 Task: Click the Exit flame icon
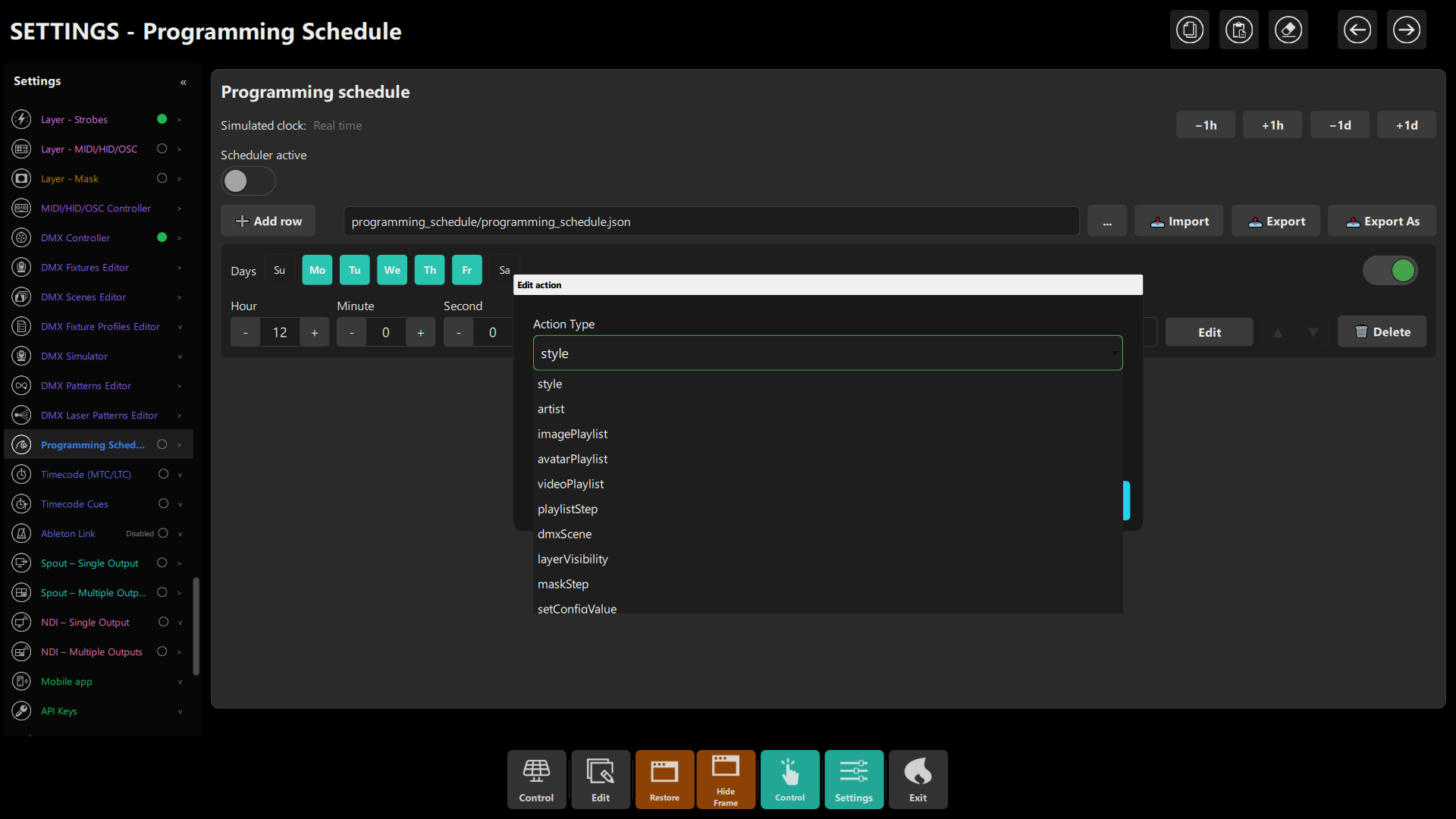point(918,779)
